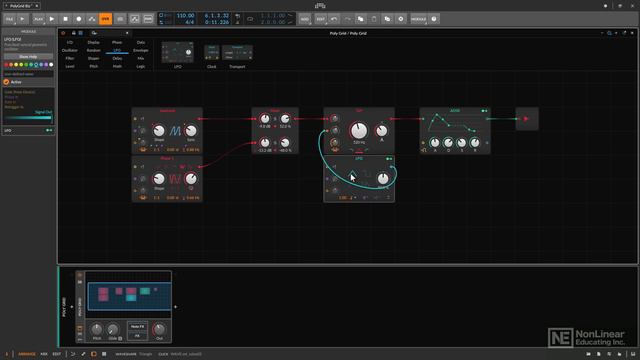
Task: Click the plus icon after the Poly Grid device
Action: 176,307
